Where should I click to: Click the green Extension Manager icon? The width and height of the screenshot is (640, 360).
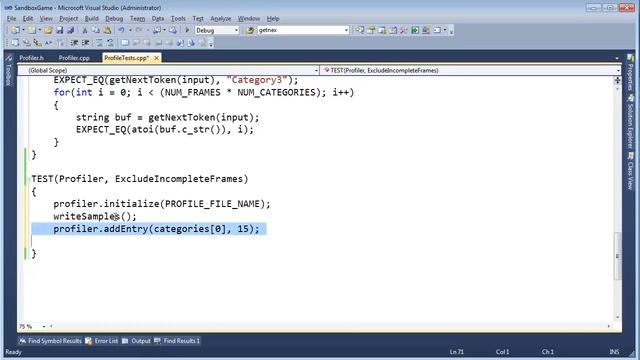[415, 30]
